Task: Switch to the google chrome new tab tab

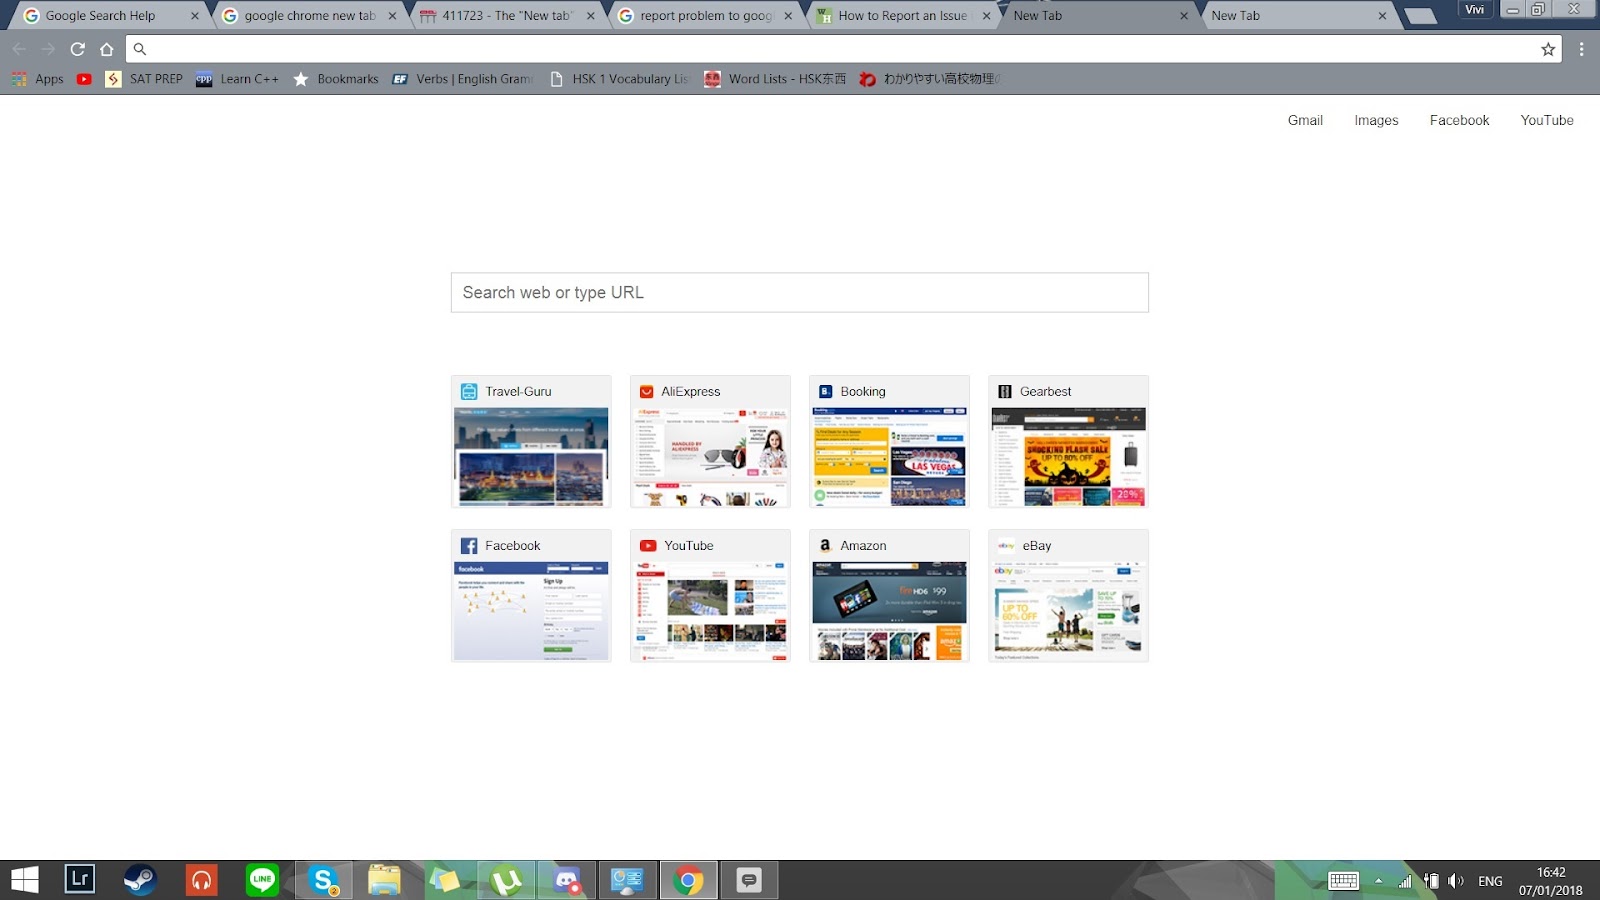Action: tap(309, 16)
